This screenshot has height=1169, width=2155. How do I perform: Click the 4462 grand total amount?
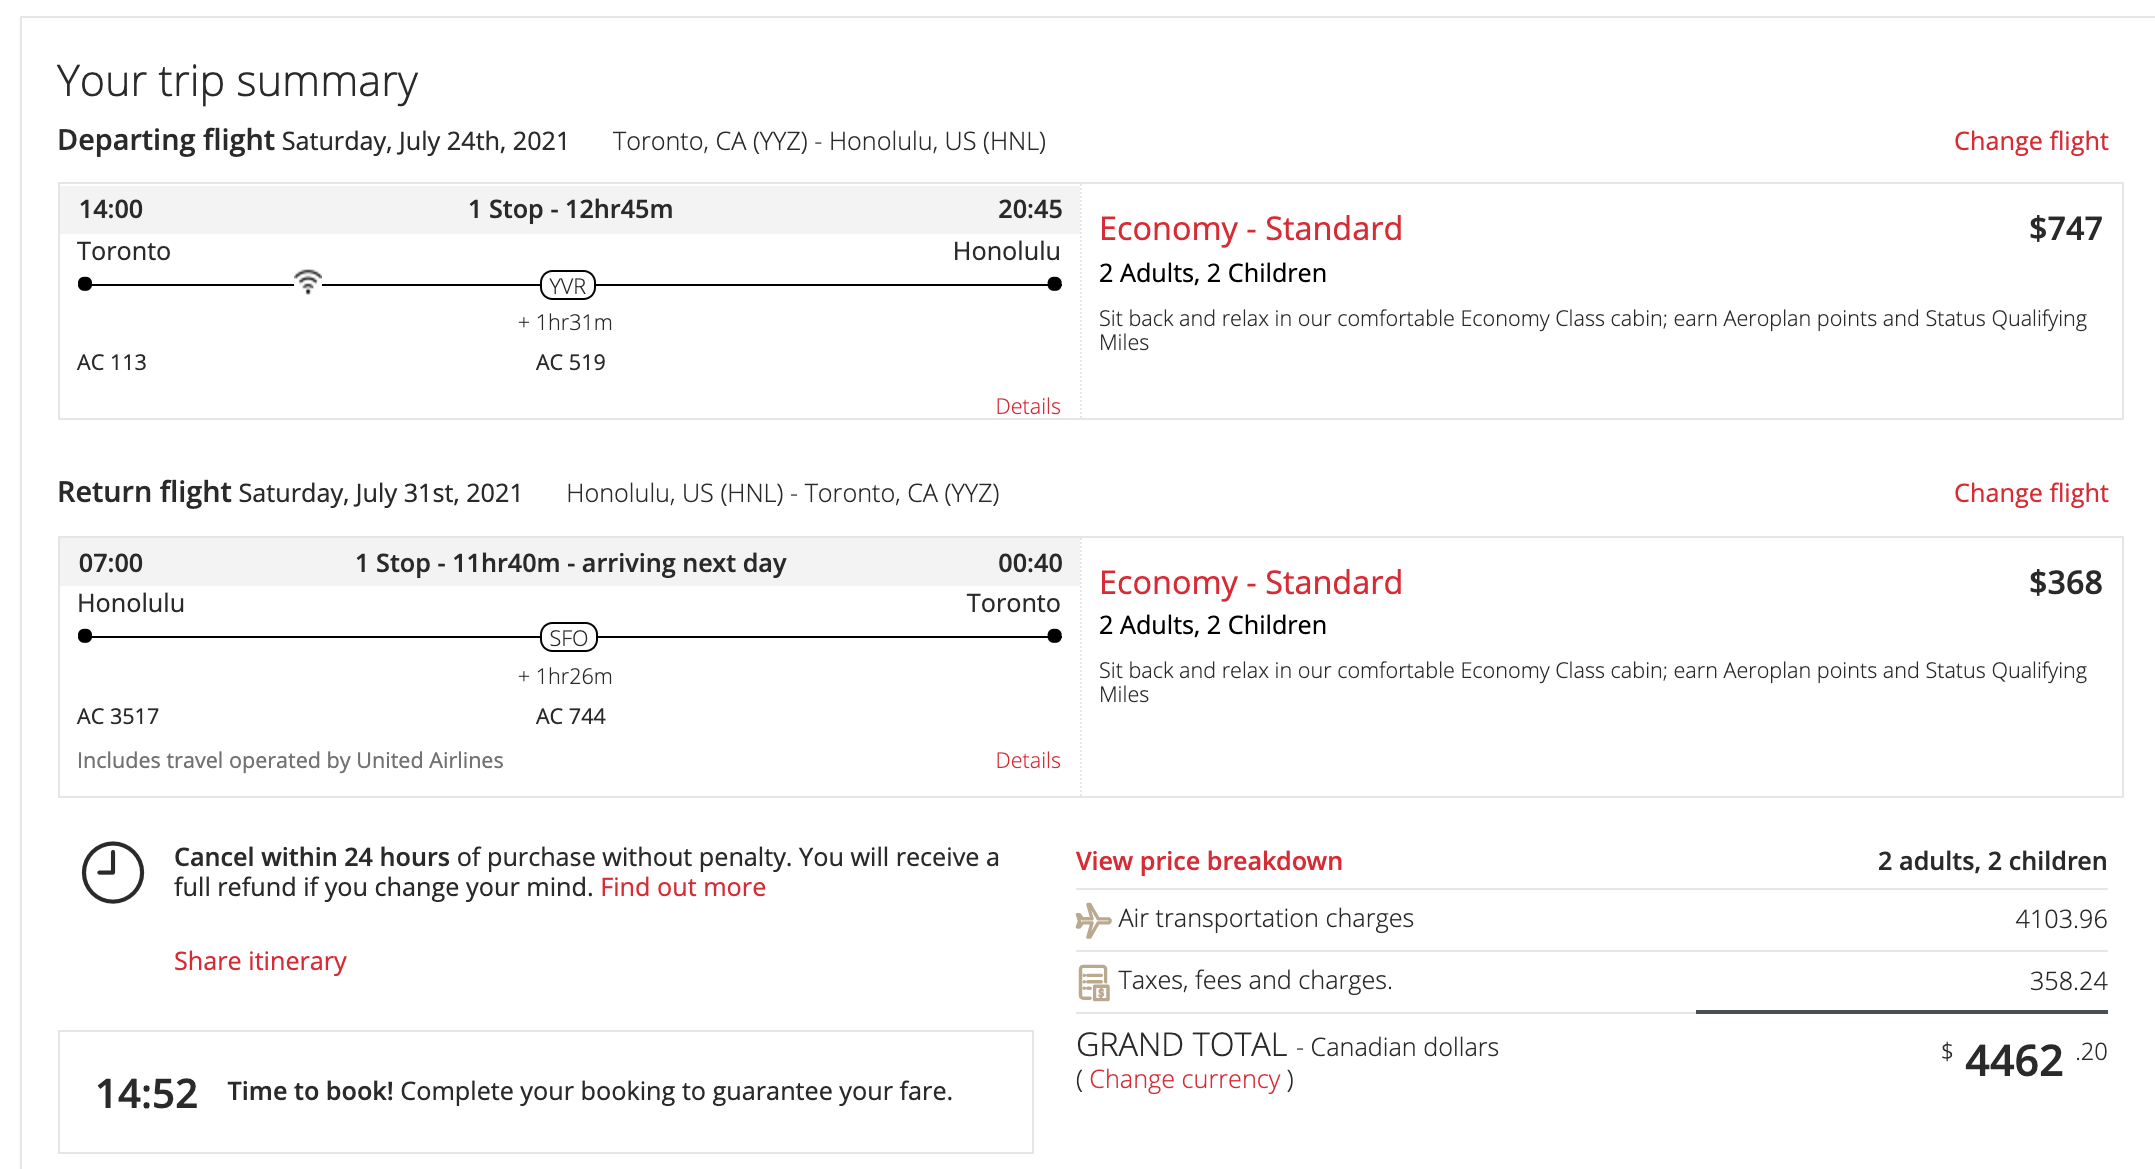click(2013, 1061)
